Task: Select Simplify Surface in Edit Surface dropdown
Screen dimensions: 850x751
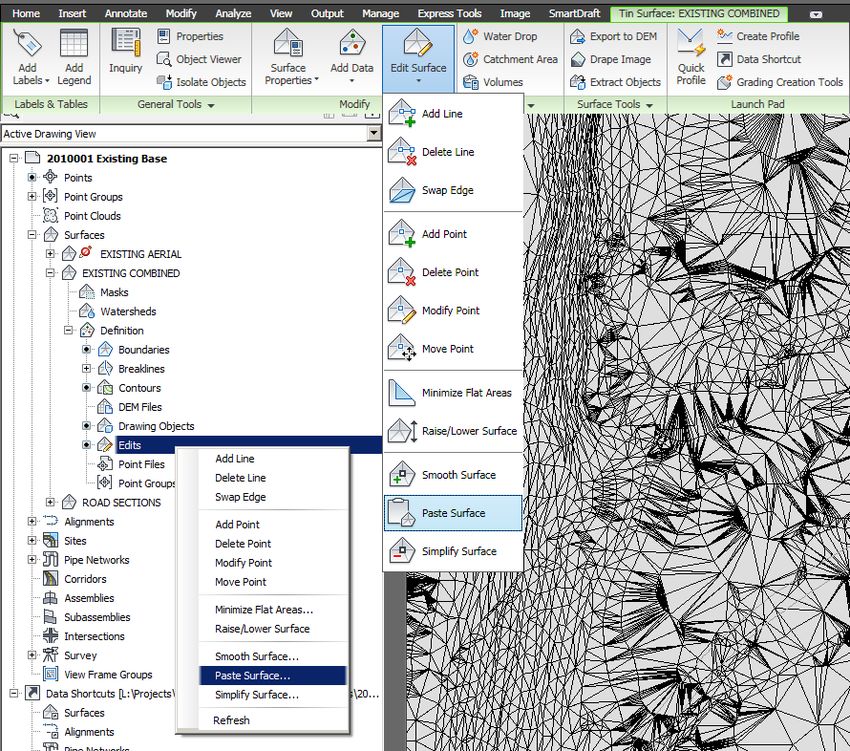Action: 453,551
